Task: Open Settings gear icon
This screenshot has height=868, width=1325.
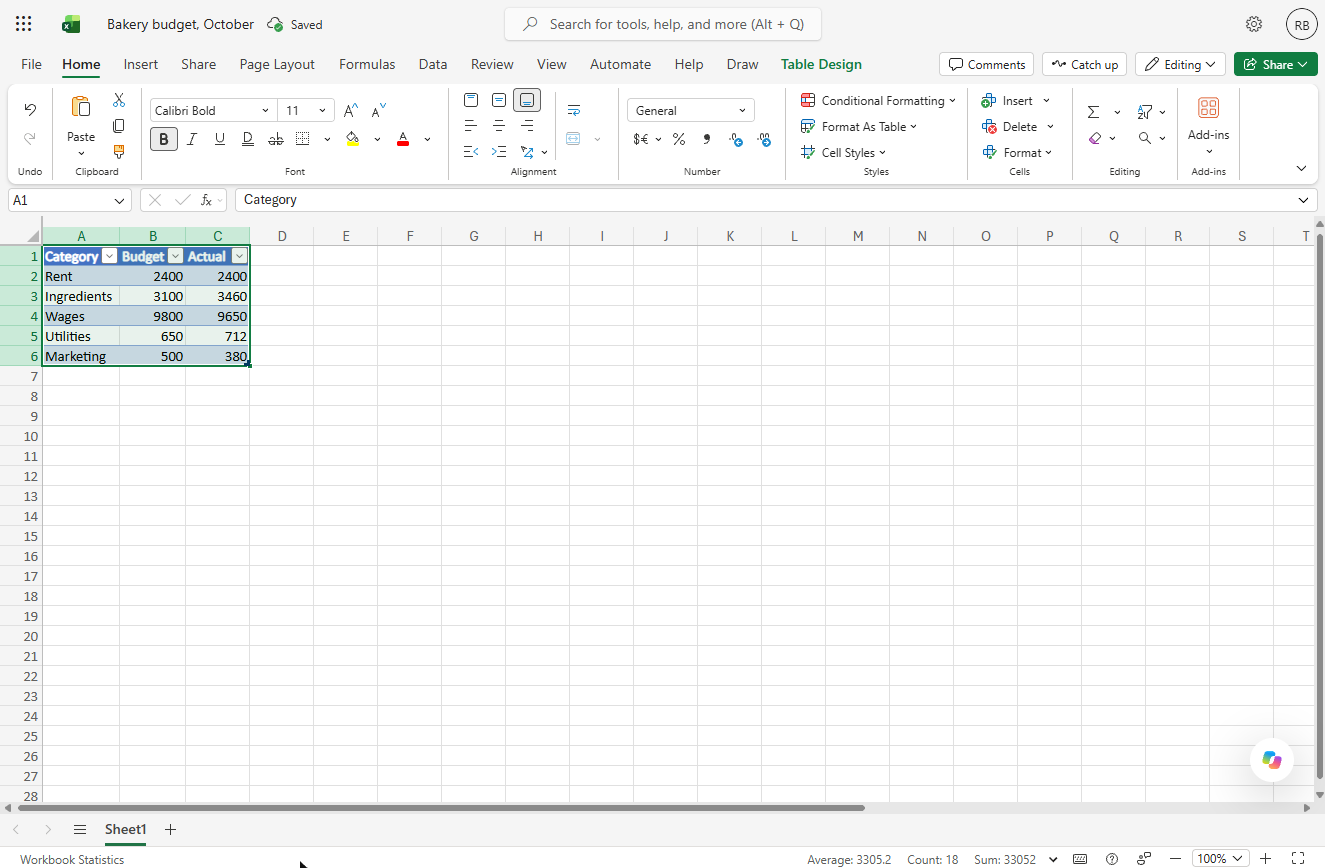Action: [1254, 24]
